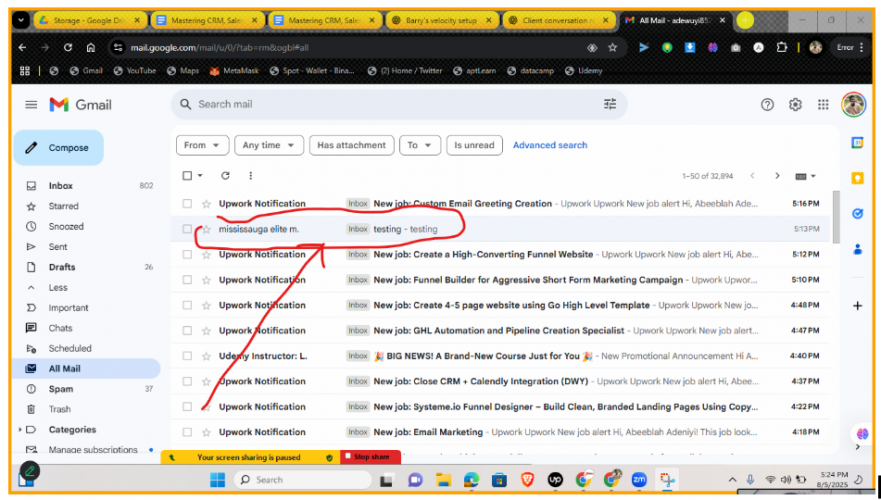Open the Inbox folder
This screenshot has width=881, height=500.
61,186
